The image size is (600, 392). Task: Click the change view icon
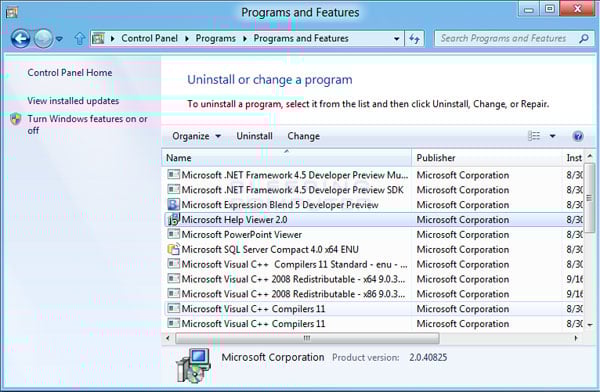[x=534, y=136]
